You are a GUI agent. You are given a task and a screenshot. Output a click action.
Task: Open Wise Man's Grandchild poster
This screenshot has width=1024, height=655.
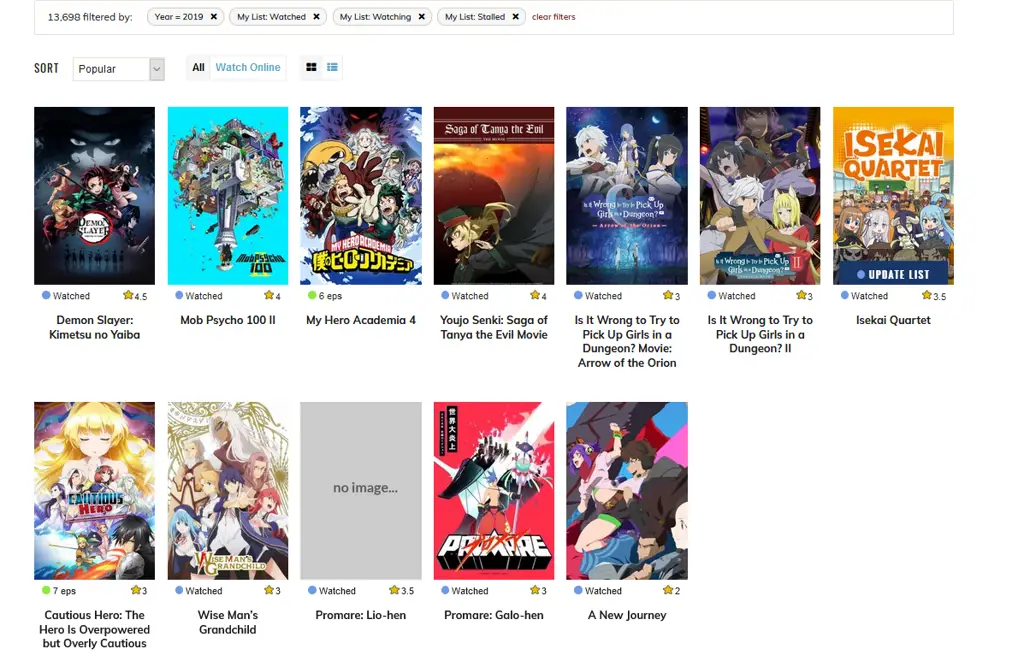pos(228,491)
